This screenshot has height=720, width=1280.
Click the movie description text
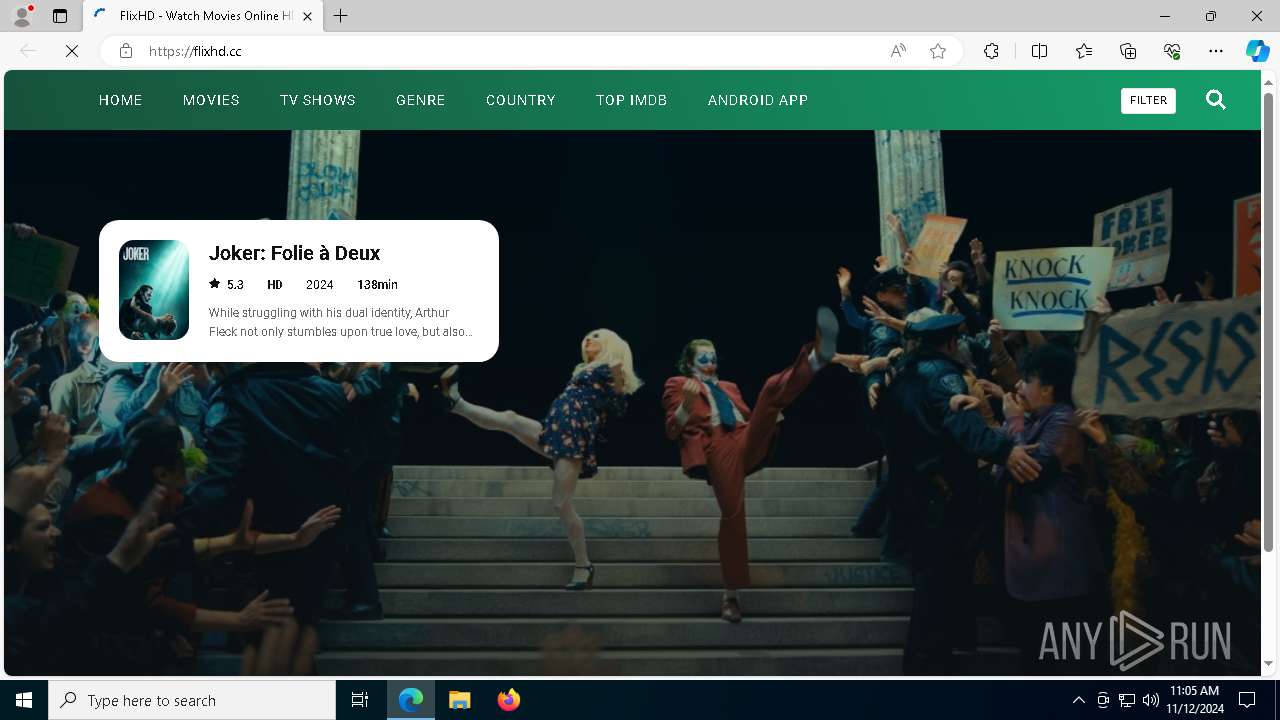[340, 322]
